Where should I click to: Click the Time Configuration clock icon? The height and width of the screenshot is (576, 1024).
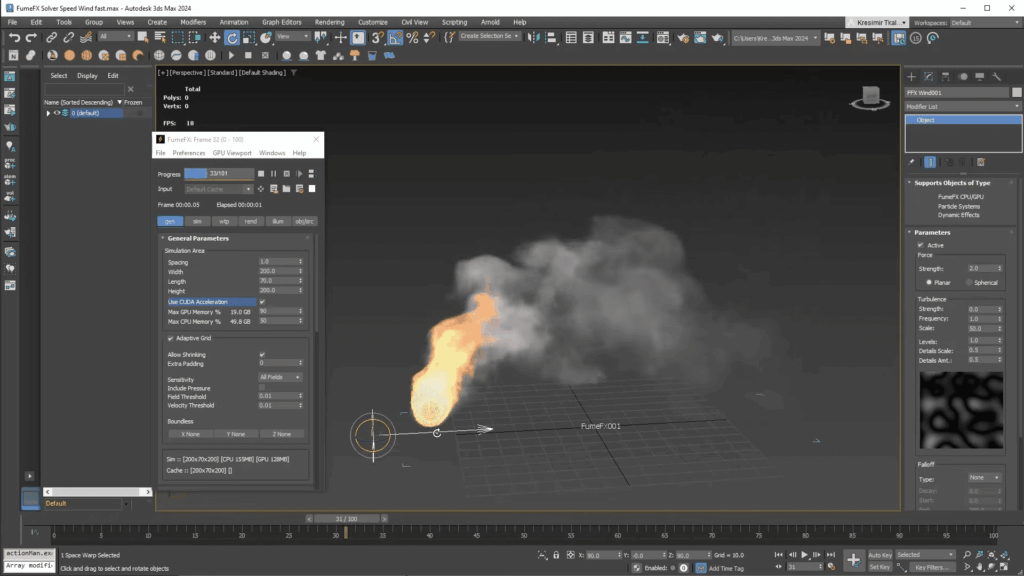pyautogui.click(x=832, y=567)
